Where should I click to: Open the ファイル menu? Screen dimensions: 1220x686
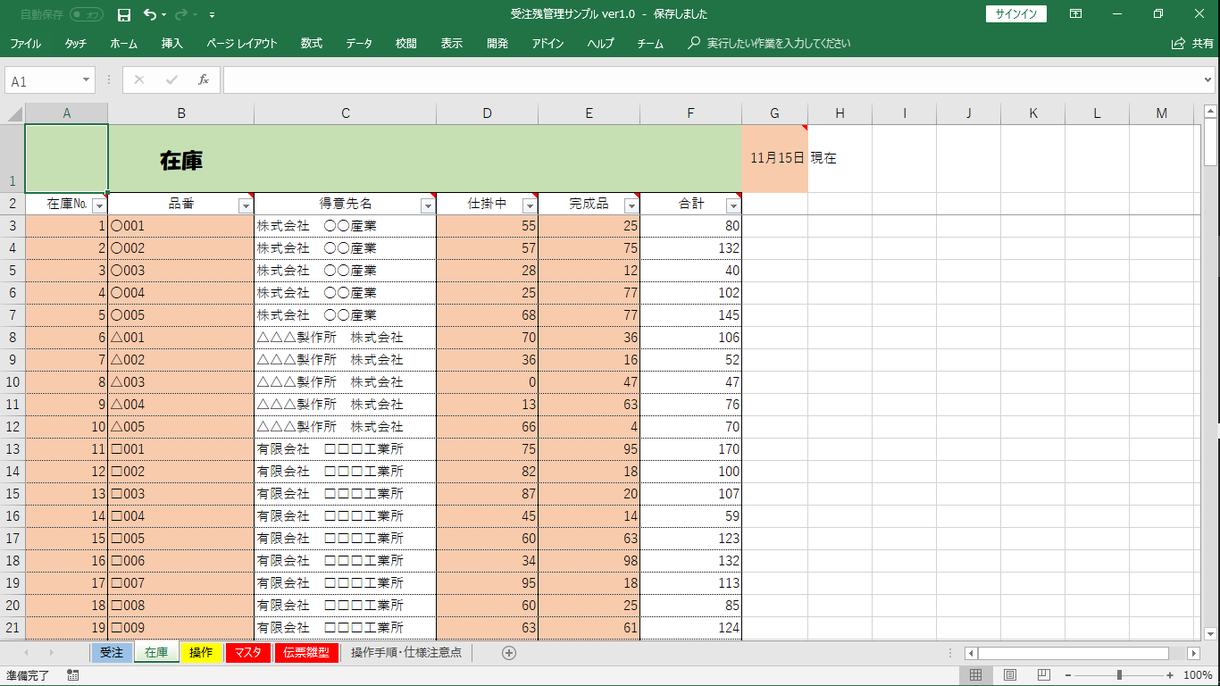point(25,44)
